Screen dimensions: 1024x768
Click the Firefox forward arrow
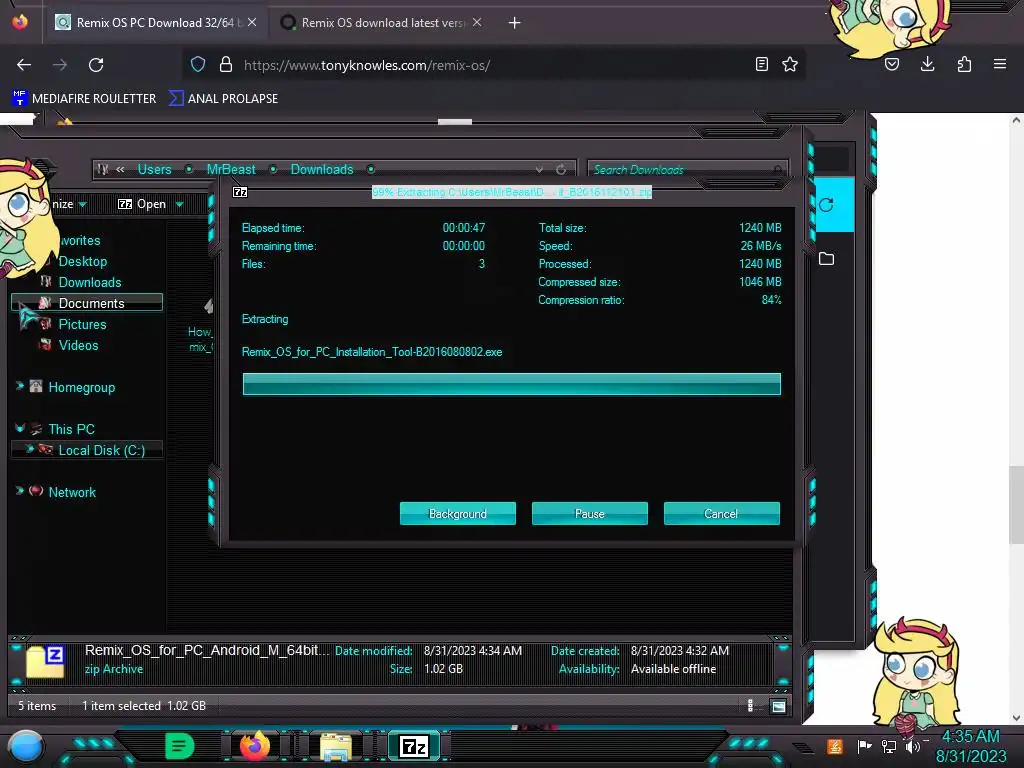coord(60,65)
